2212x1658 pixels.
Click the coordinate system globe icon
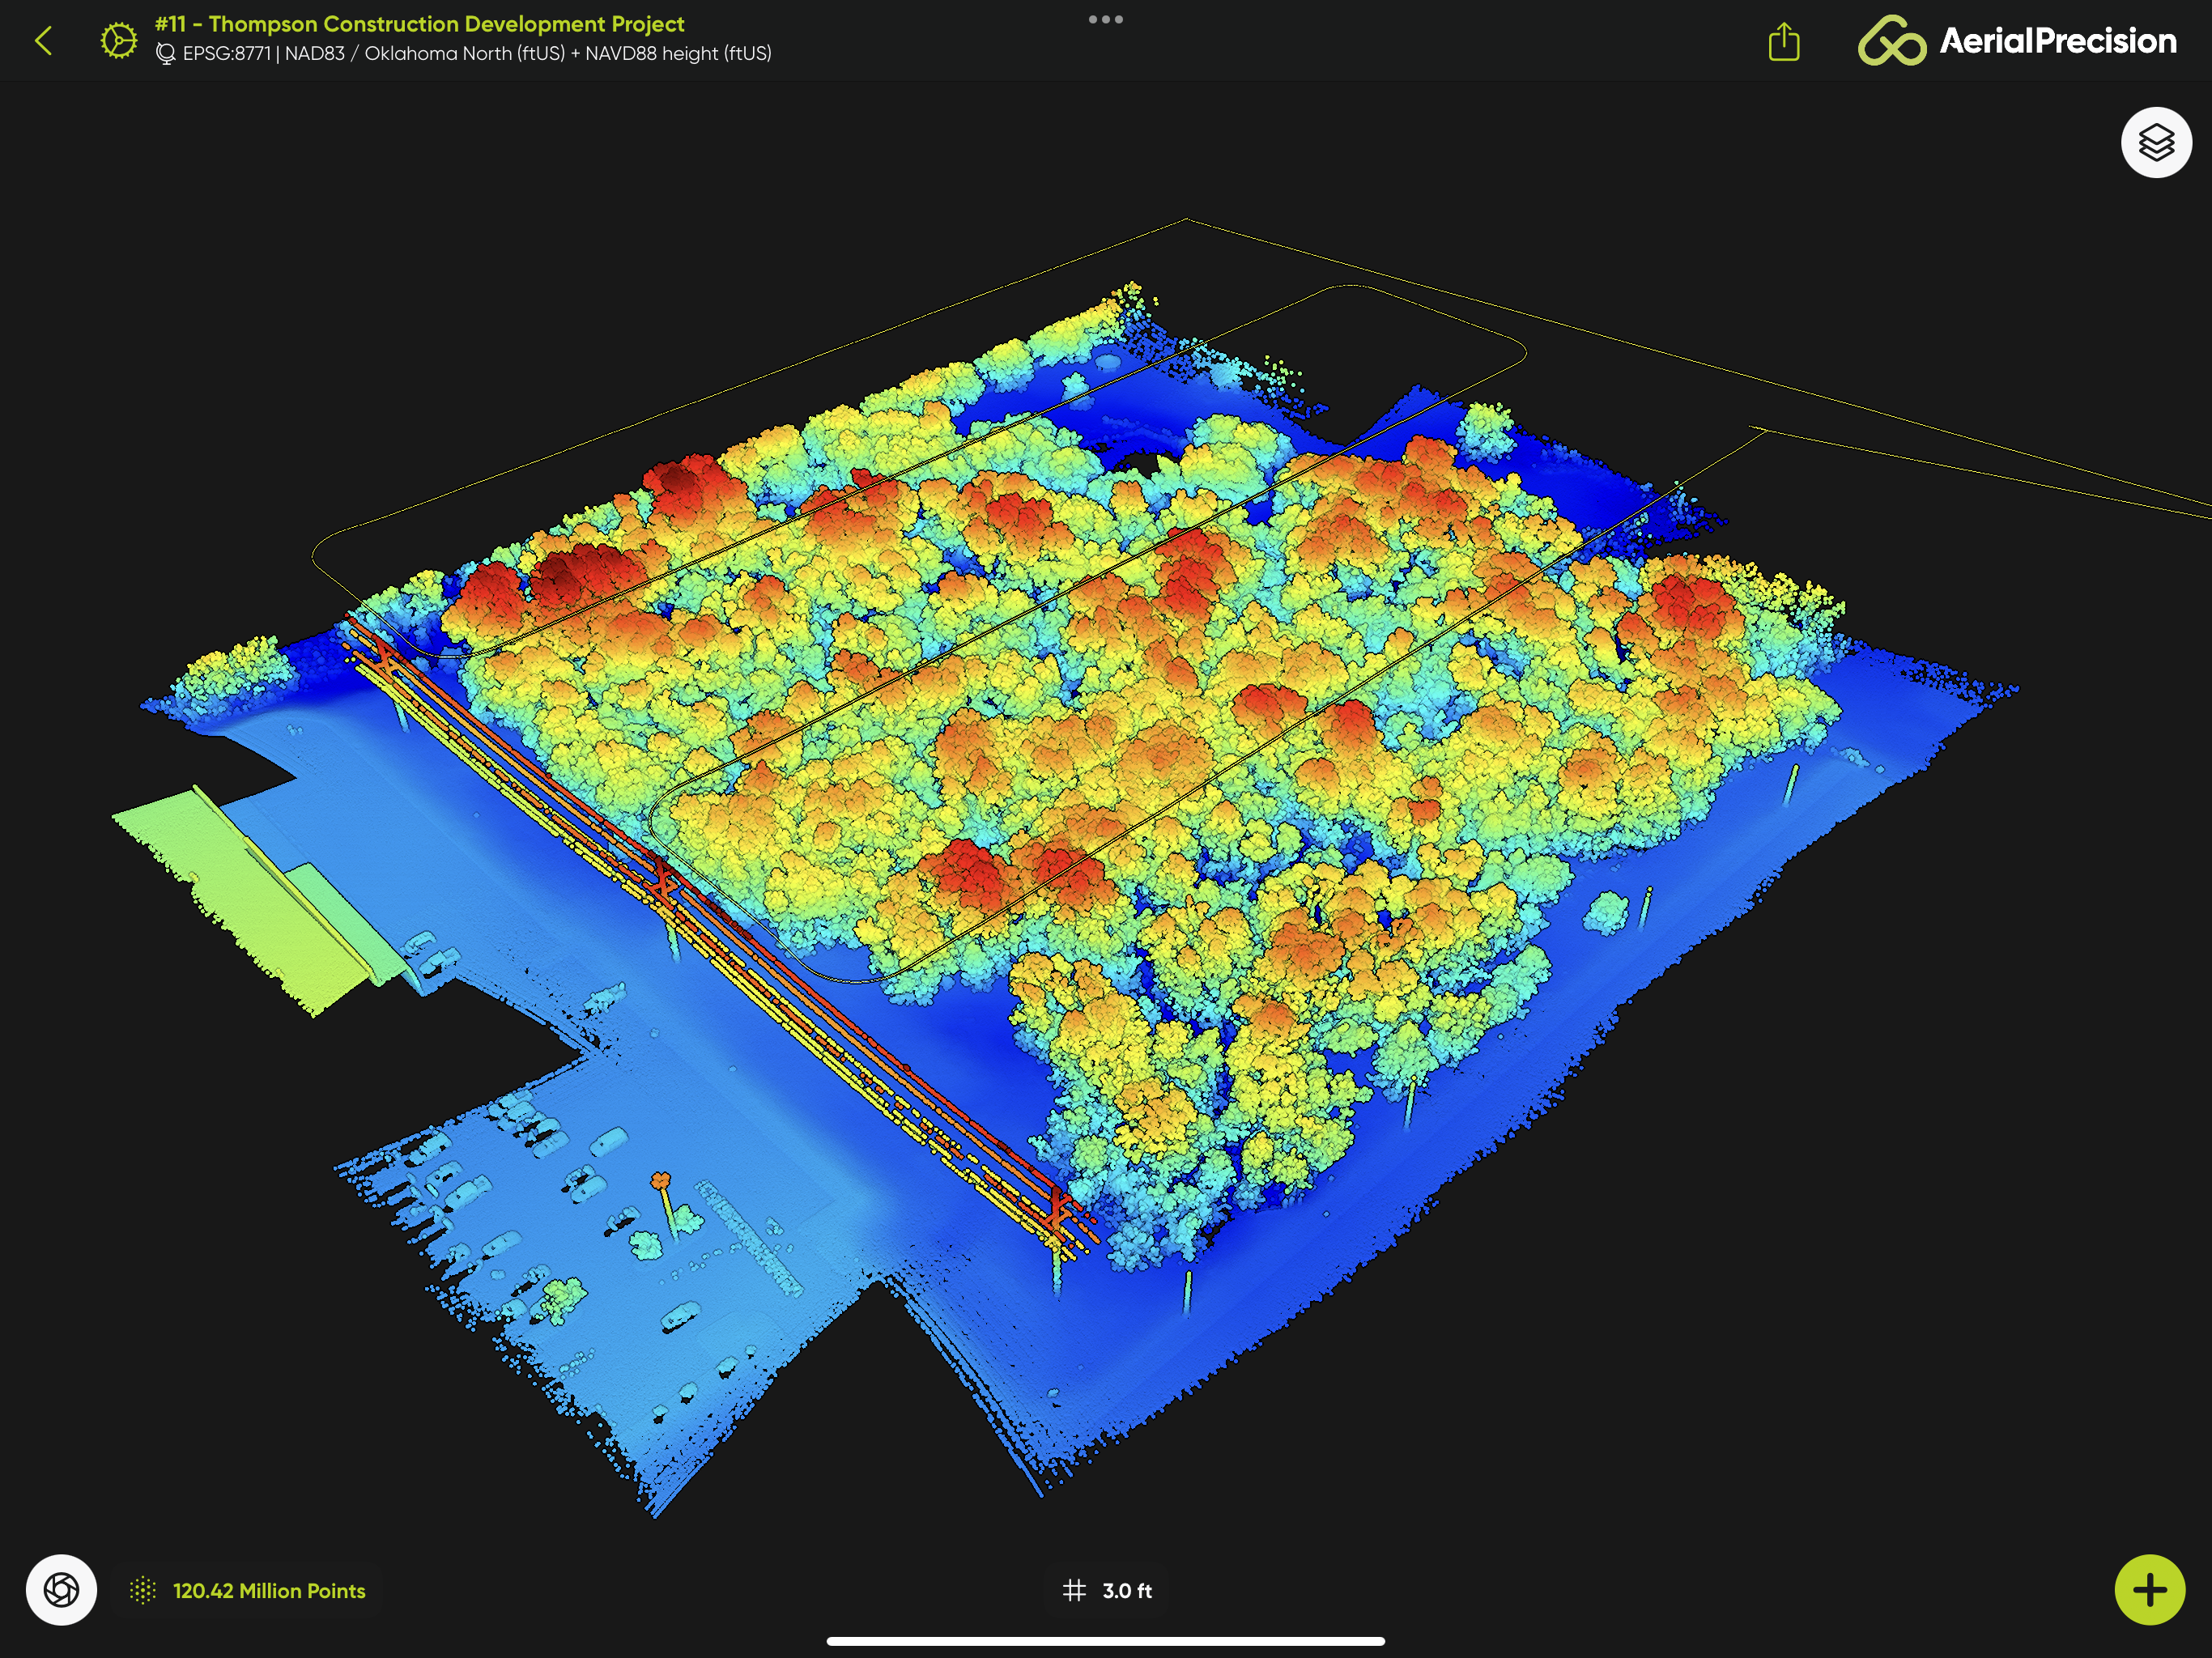[166, 54]
